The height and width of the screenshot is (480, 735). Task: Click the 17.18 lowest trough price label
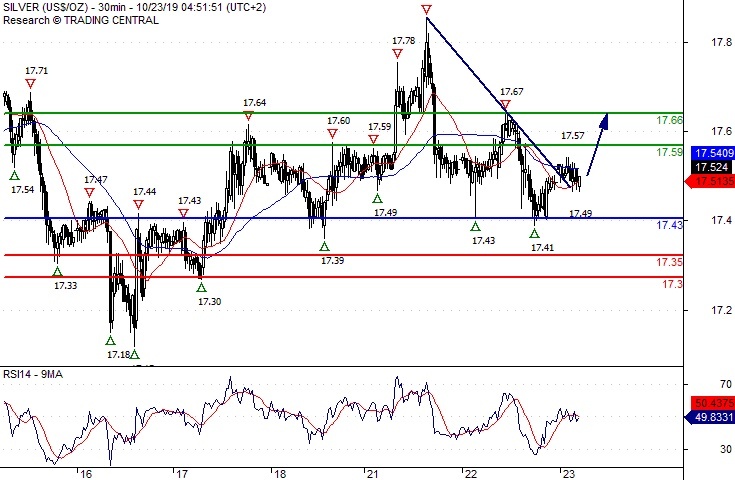click(118, 355)
